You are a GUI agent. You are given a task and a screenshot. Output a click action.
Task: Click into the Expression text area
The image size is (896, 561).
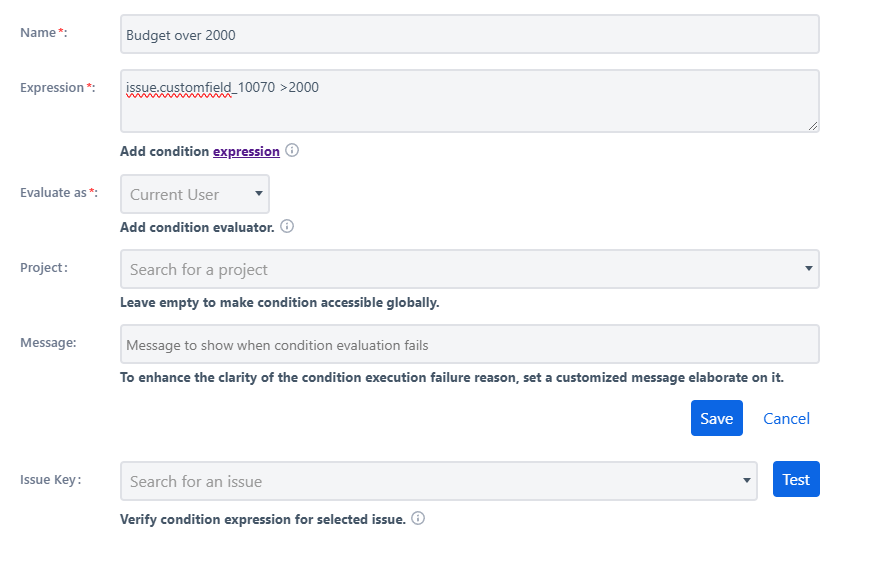tap(470, 101)
